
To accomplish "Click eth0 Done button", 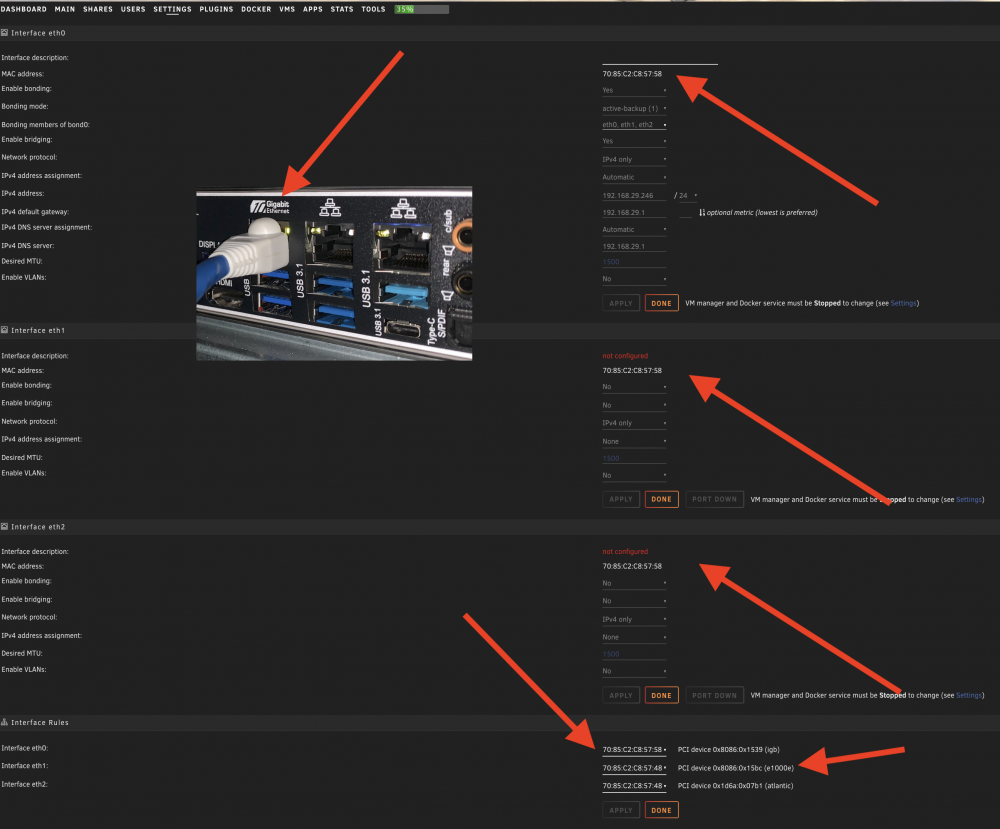I will click(661, 304).
